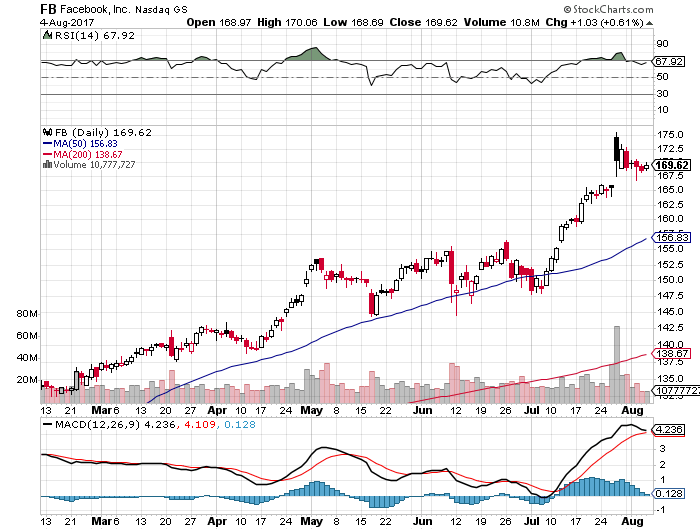Click the blue MA(50) line legend marker
Image resolution: width=700 pixels, height=530 pixels.
[x=46, y=143]
